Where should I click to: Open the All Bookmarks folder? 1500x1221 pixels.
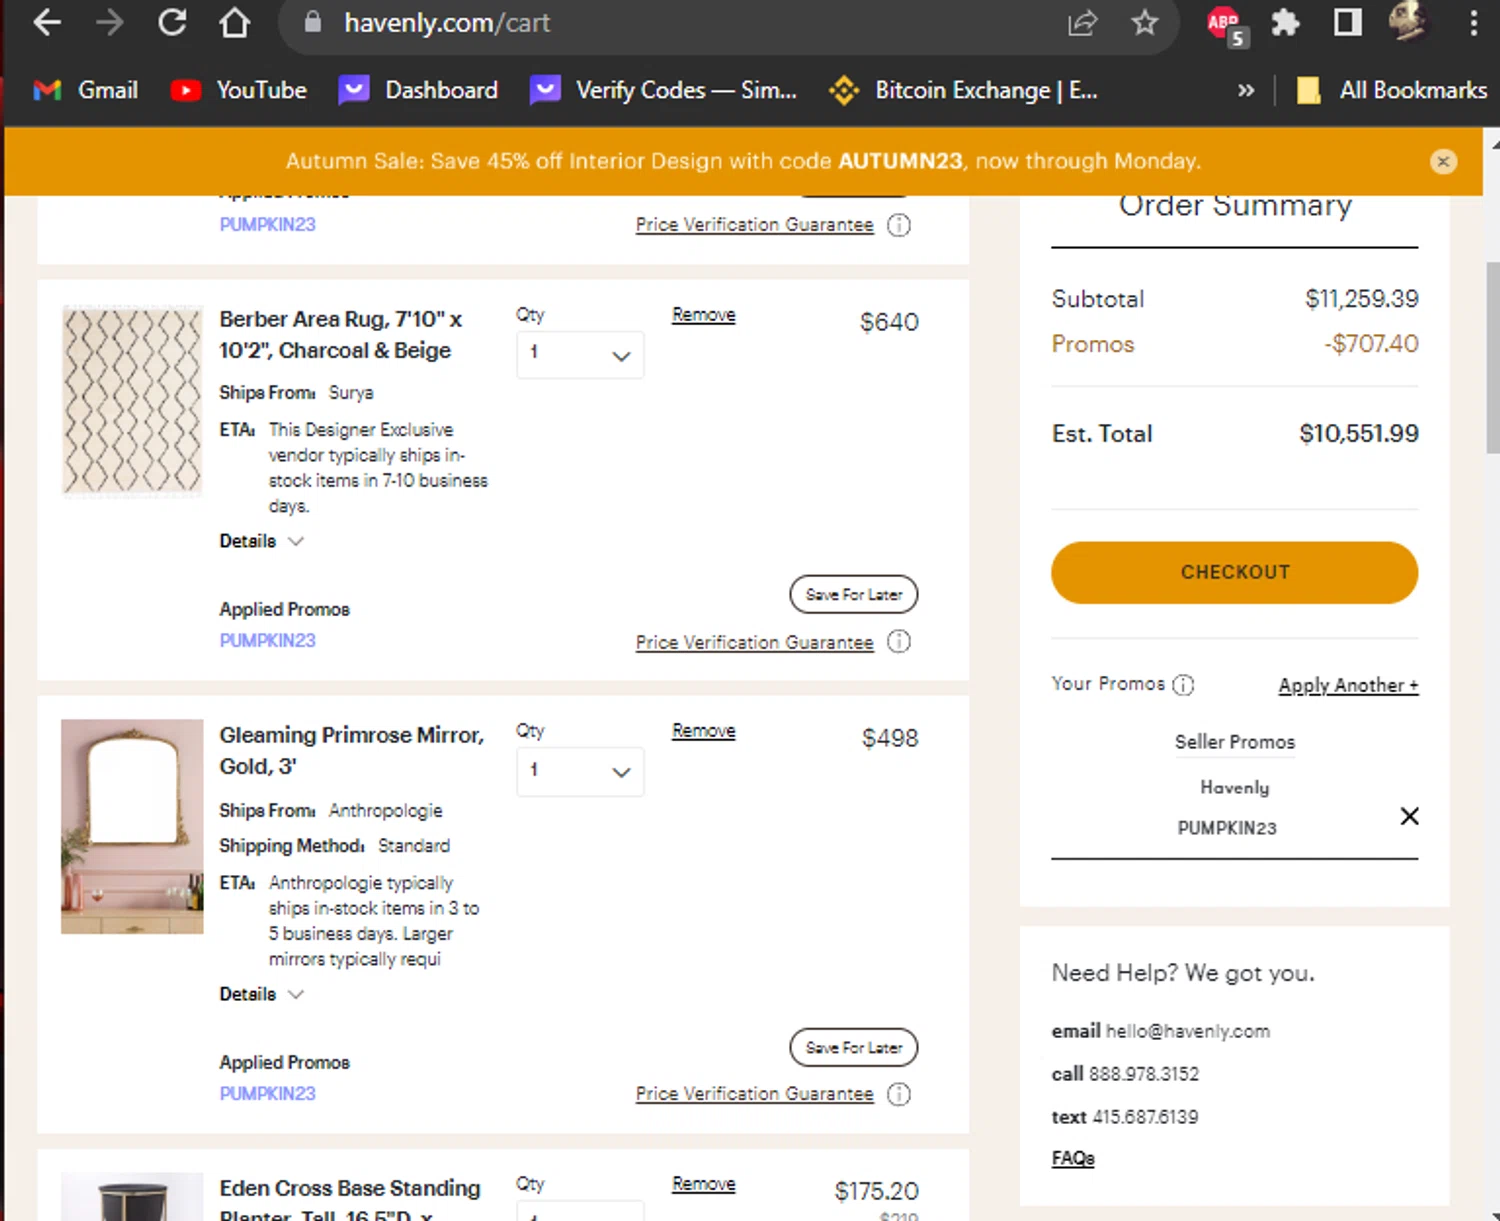1391,90
